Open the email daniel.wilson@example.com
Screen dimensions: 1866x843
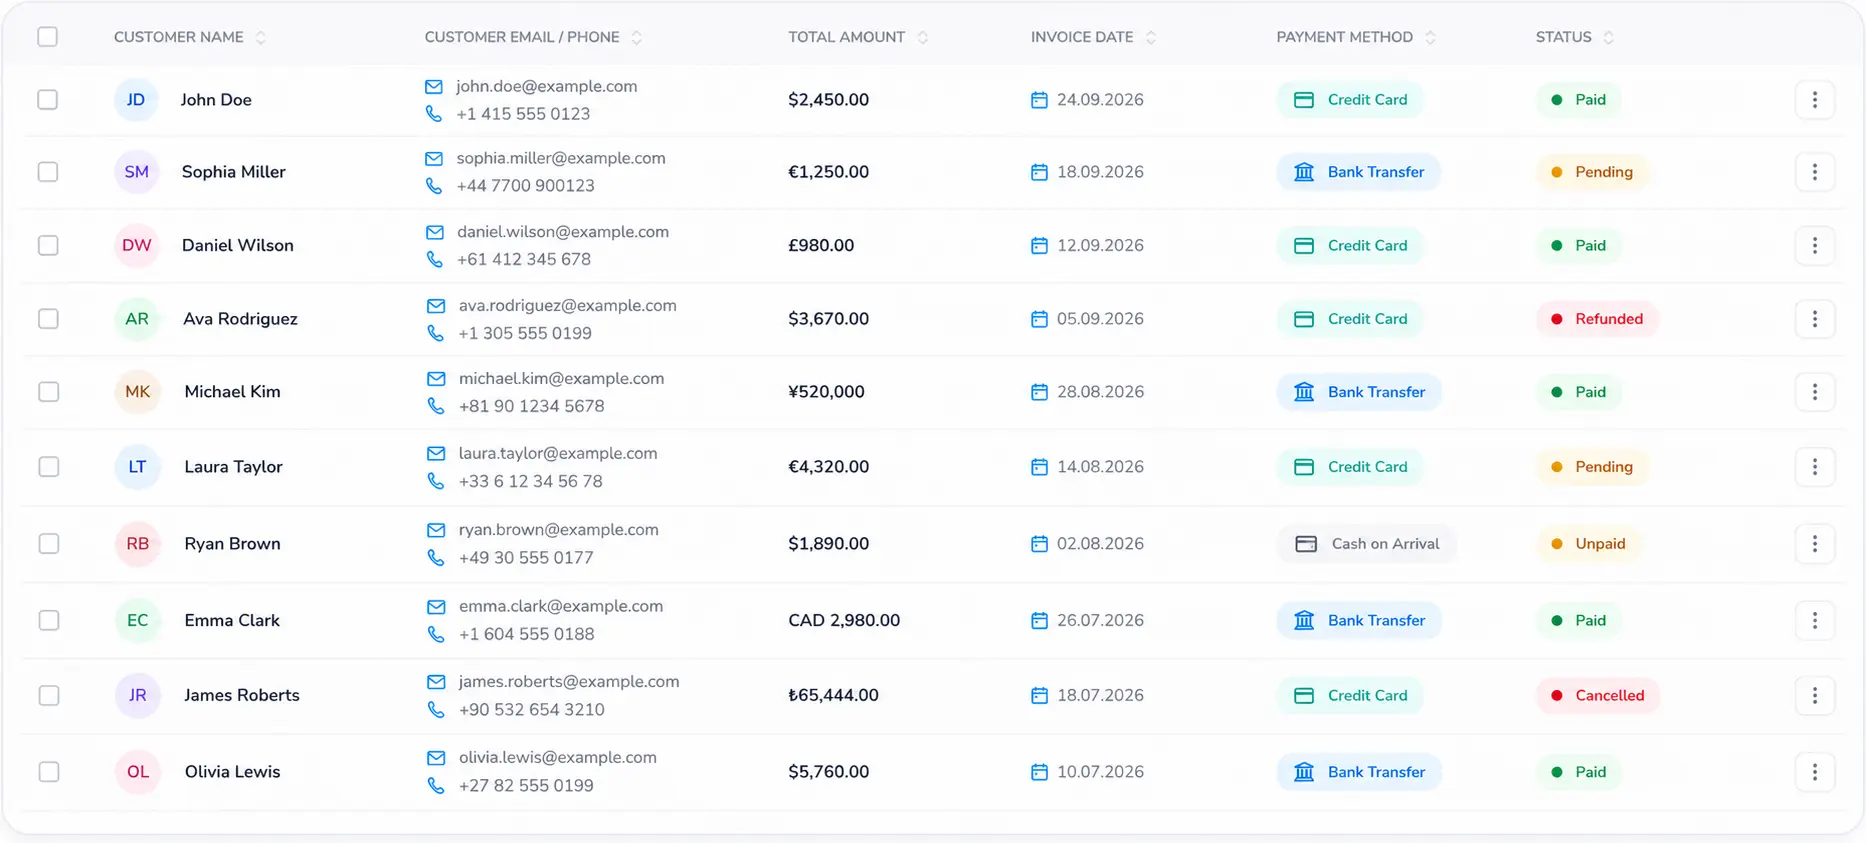[x=563, y=232]
